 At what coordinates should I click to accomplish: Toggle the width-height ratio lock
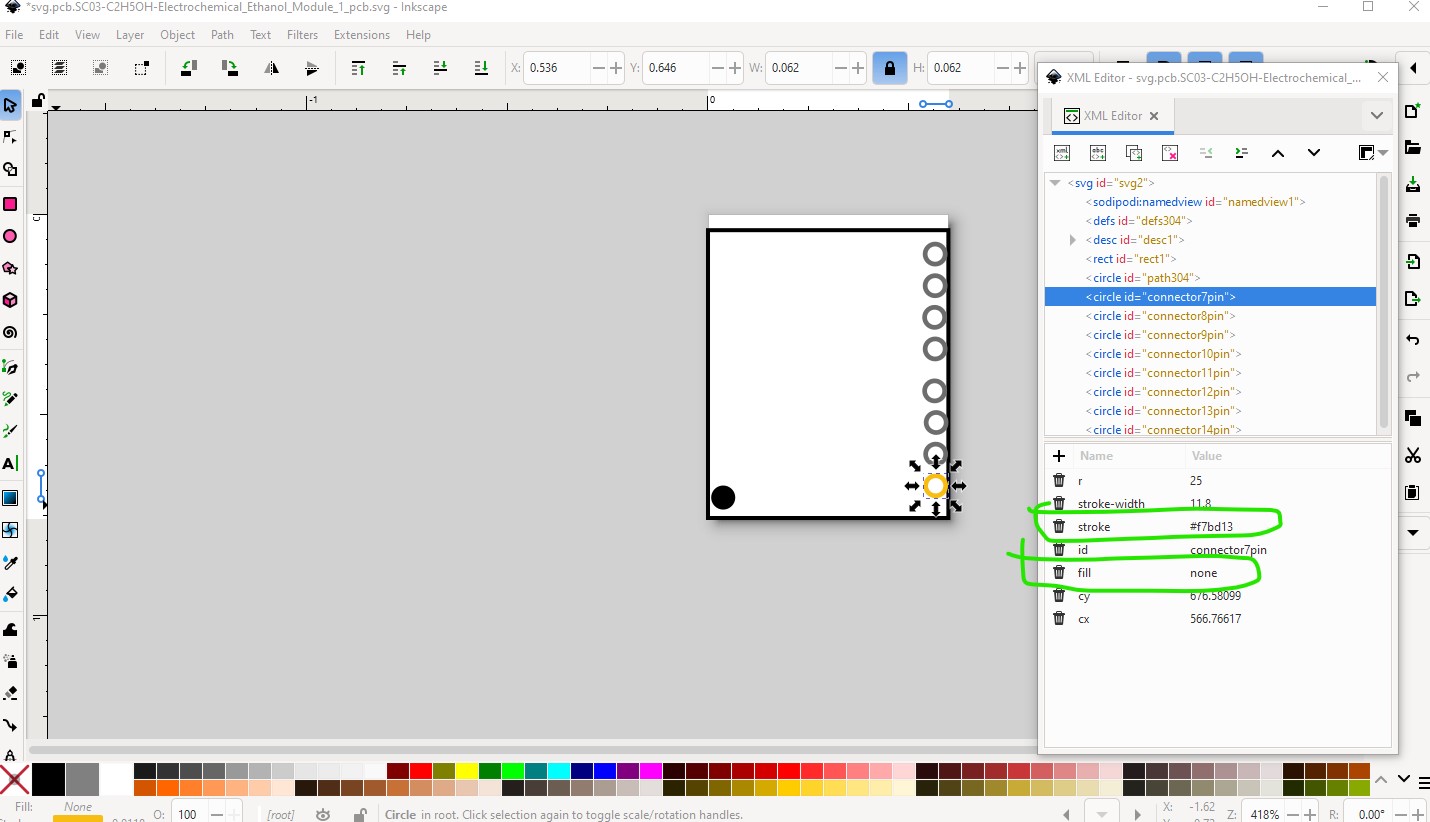(888, 68)
